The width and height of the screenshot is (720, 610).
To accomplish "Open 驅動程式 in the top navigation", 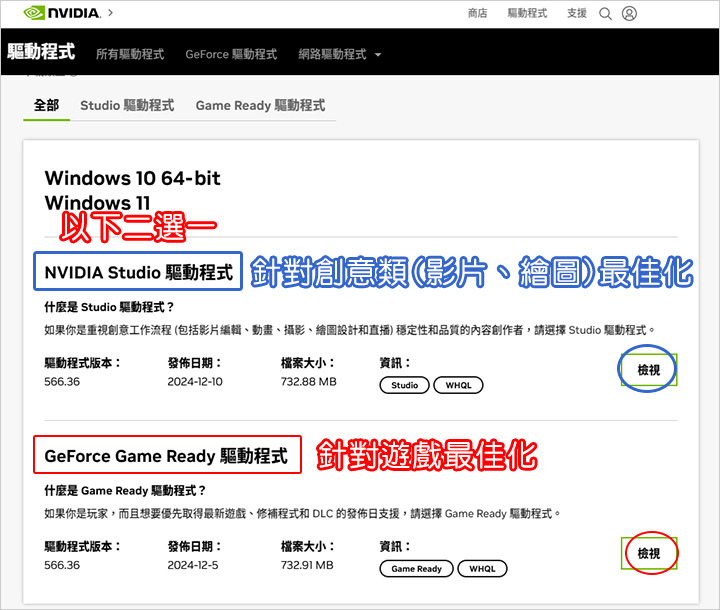I will point(527,13).
